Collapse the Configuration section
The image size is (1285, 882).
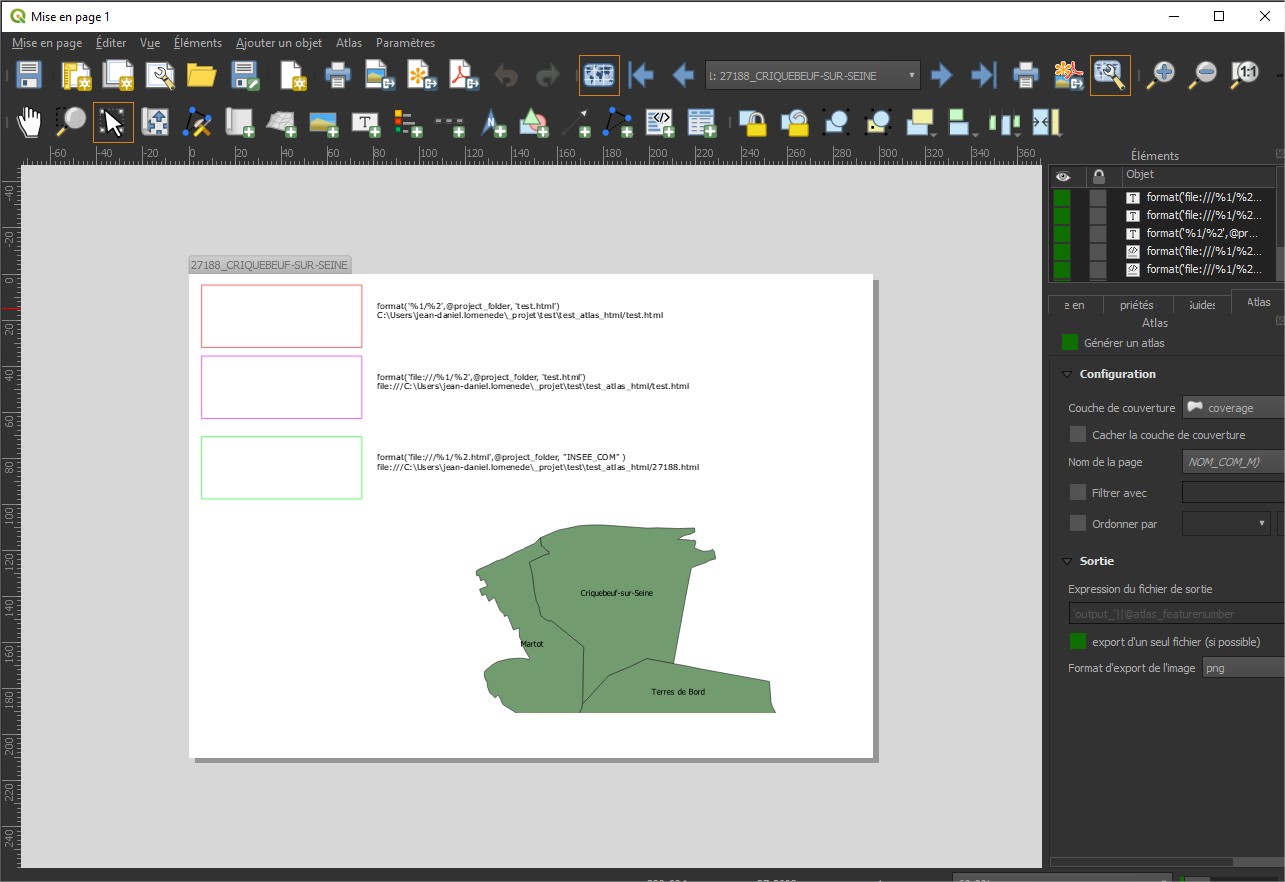tap(1067, 374)
